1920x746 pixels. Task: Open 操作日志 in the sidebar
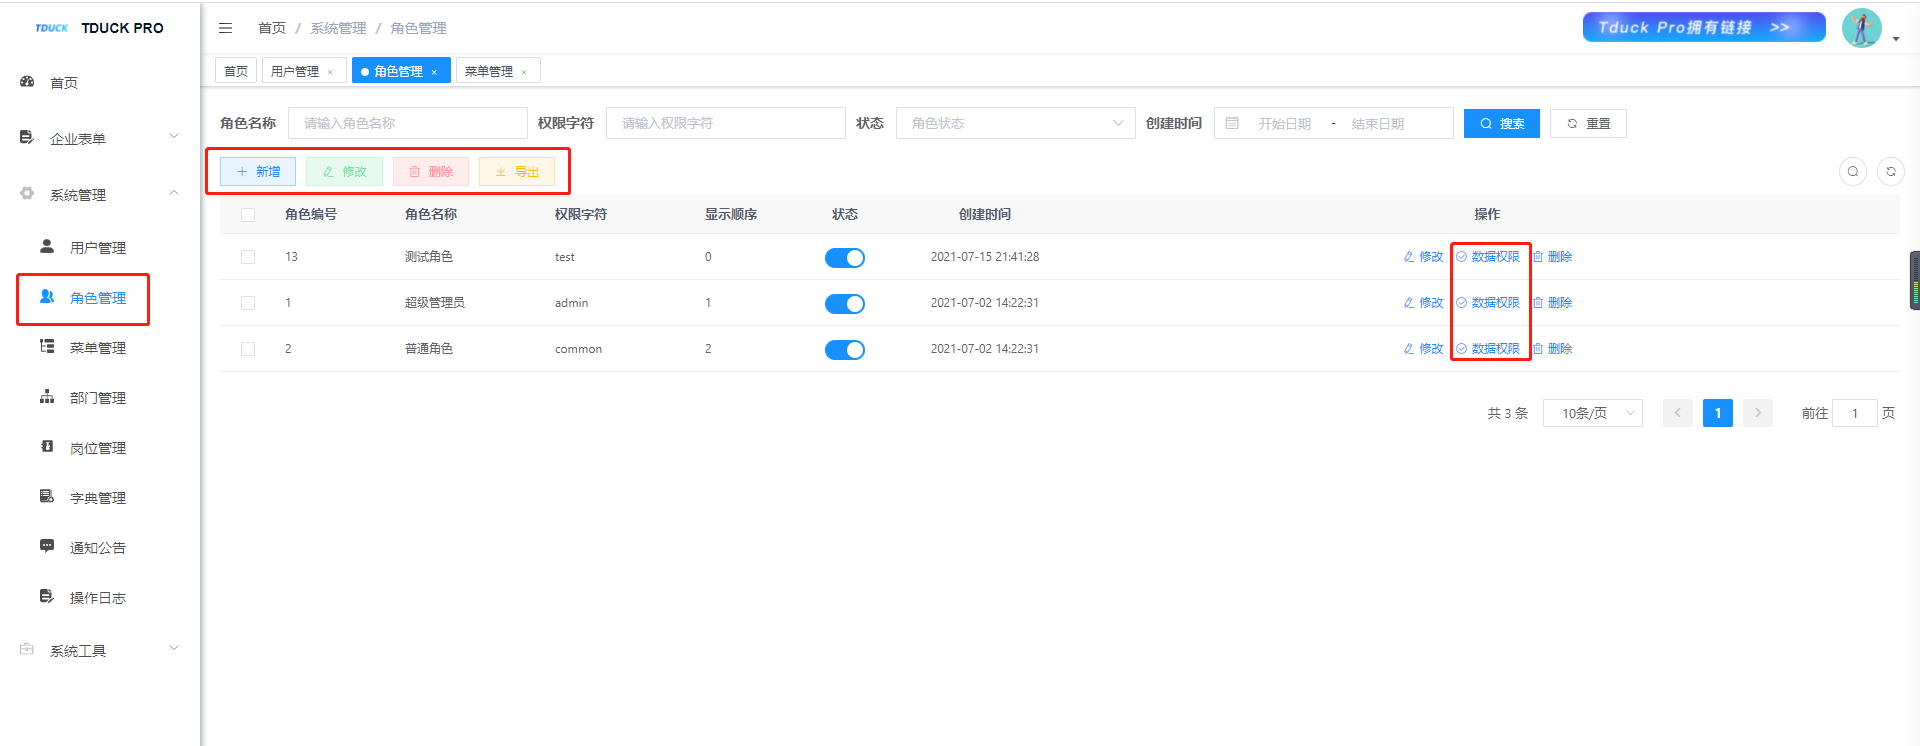pos(97,598)
